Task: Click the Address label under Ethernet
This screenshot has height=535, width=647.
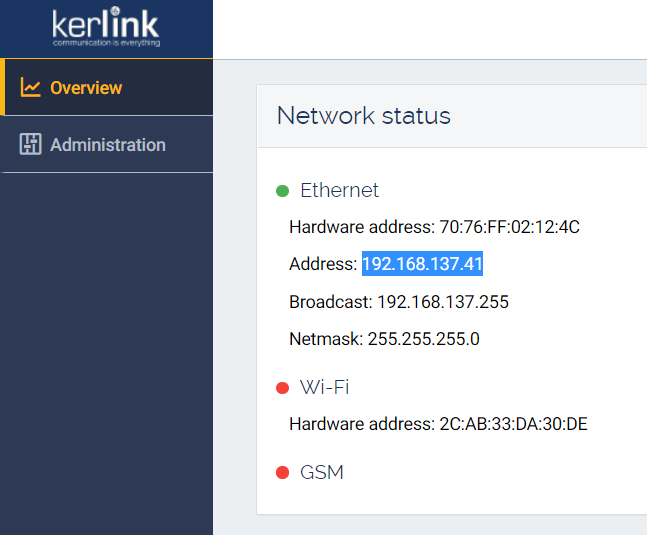Action: click(323, 264)
